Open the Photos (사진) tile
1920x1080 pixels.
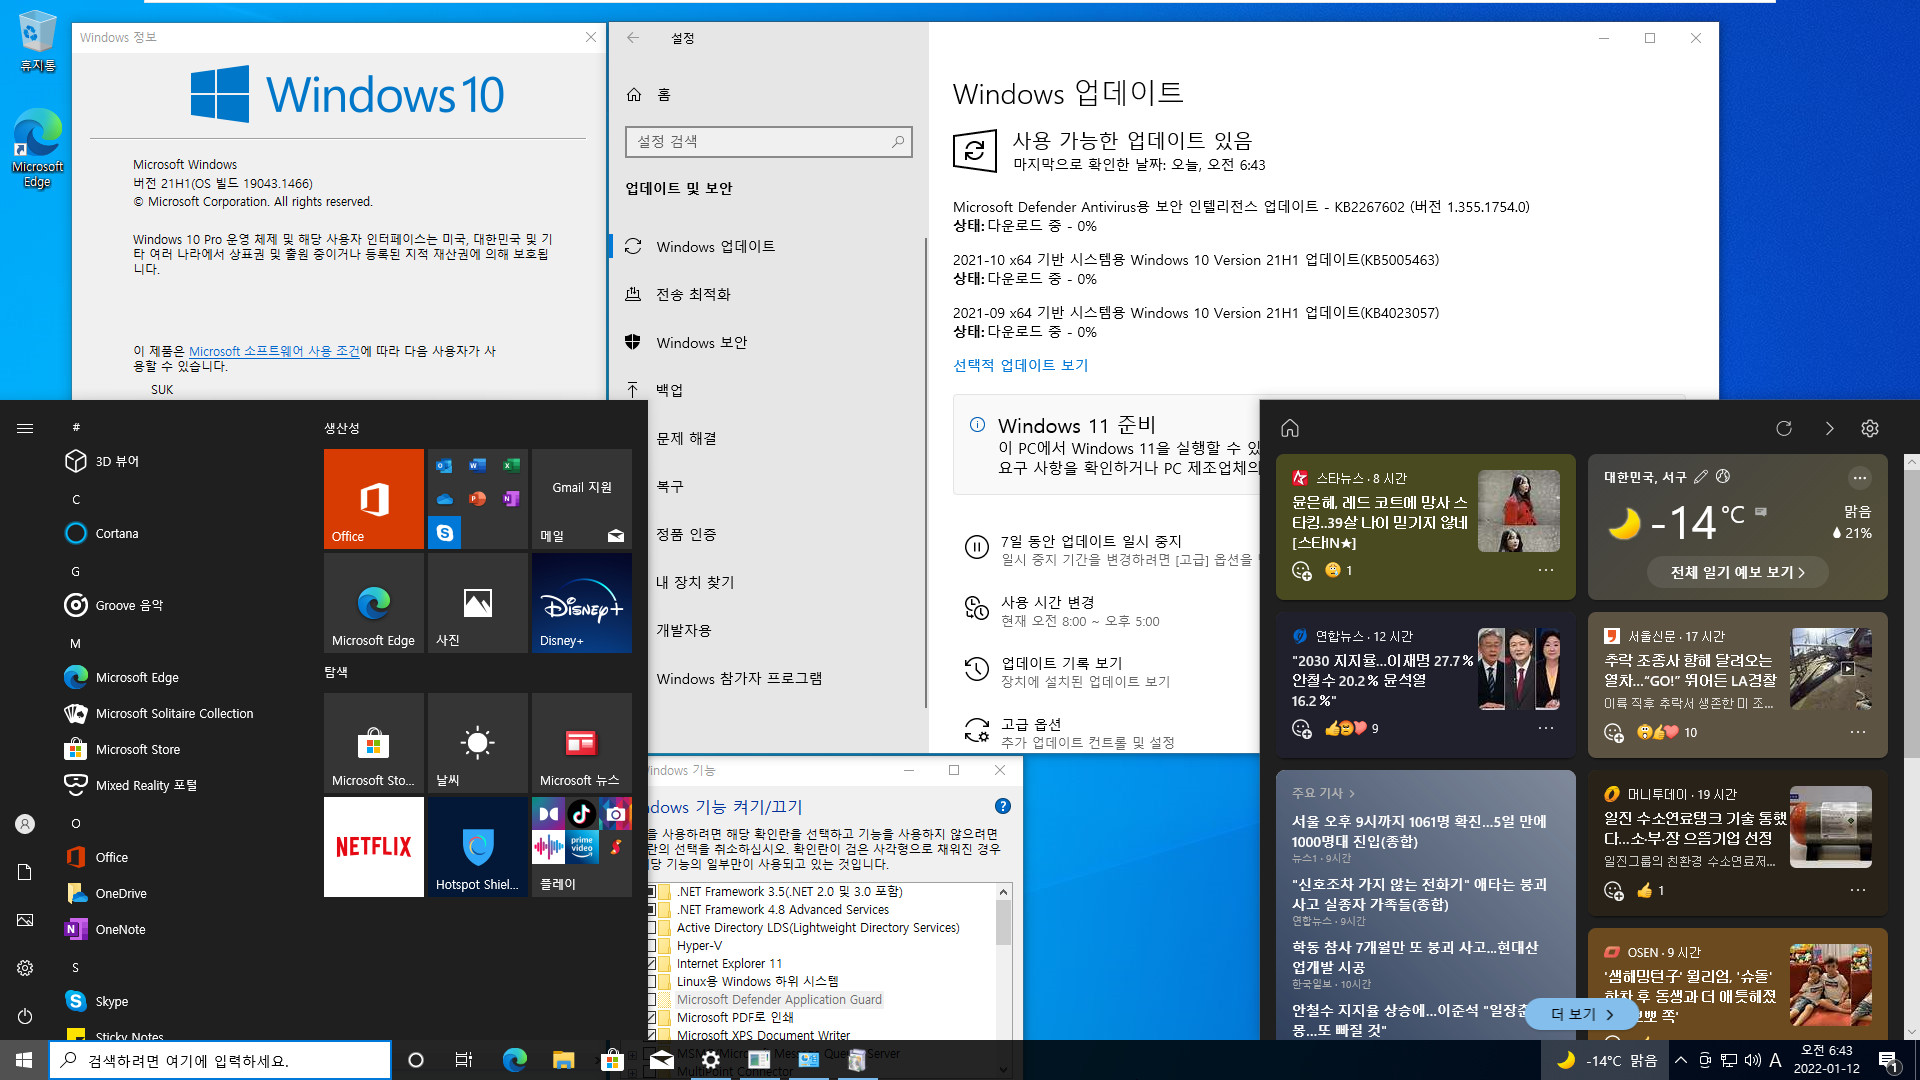[x=477, y=602]
